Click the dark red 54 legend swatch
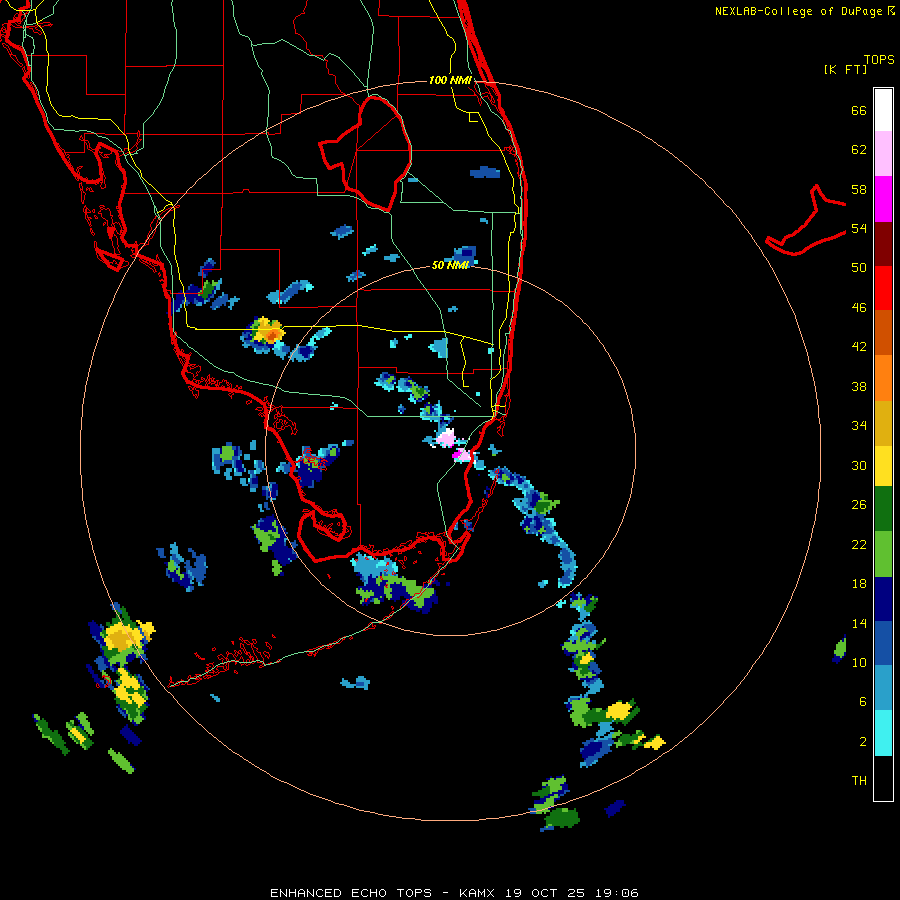 pyautogui.click(x=883, y=243)
